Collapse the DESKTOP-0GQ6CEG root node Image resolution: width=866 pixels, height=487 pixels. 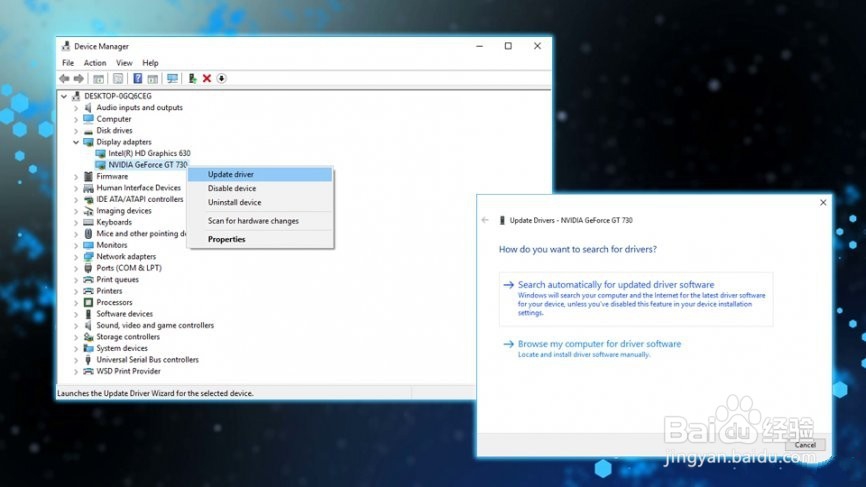point(64,96)
